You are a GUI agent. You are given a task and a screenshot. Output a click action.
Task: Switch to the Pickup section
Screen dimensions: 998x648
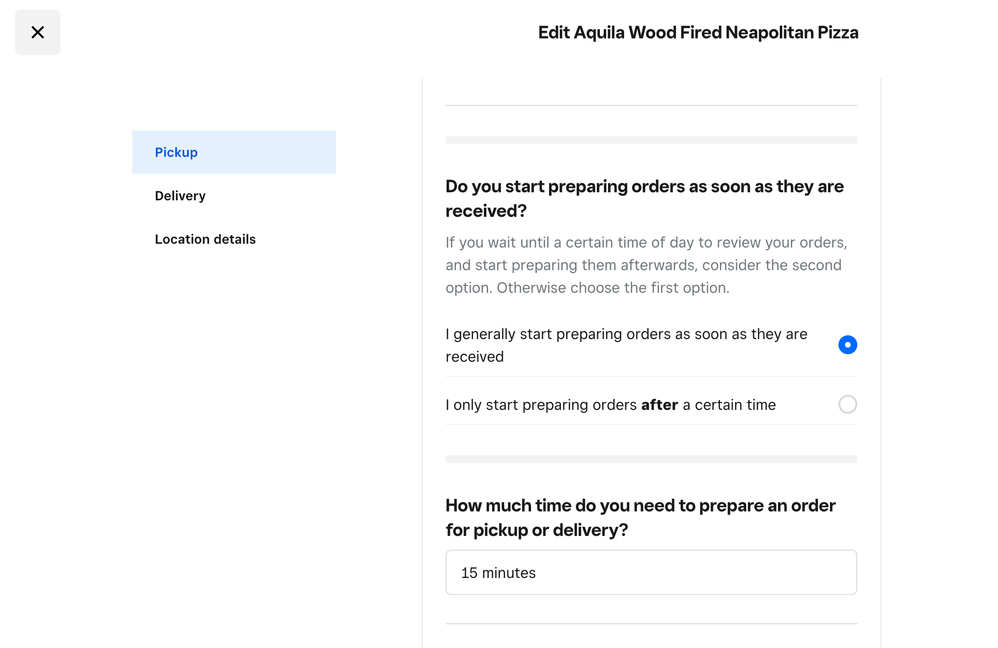pos(233,152)
